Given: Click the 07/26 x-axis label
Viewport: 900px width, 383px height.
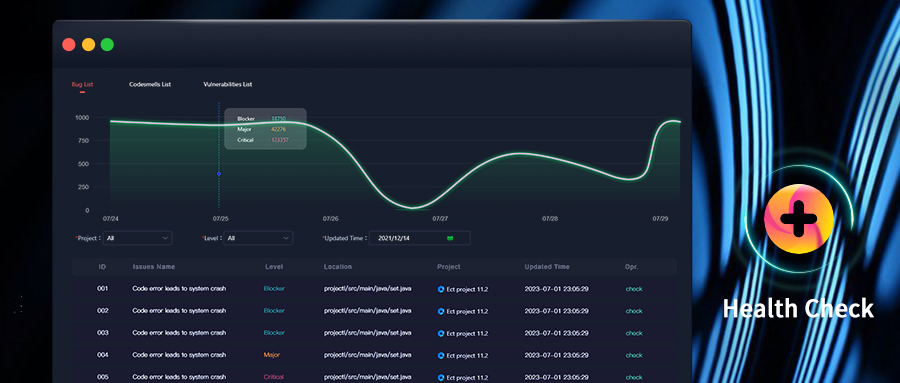Looking at the screenshot, I should click(x=331, y=219).
